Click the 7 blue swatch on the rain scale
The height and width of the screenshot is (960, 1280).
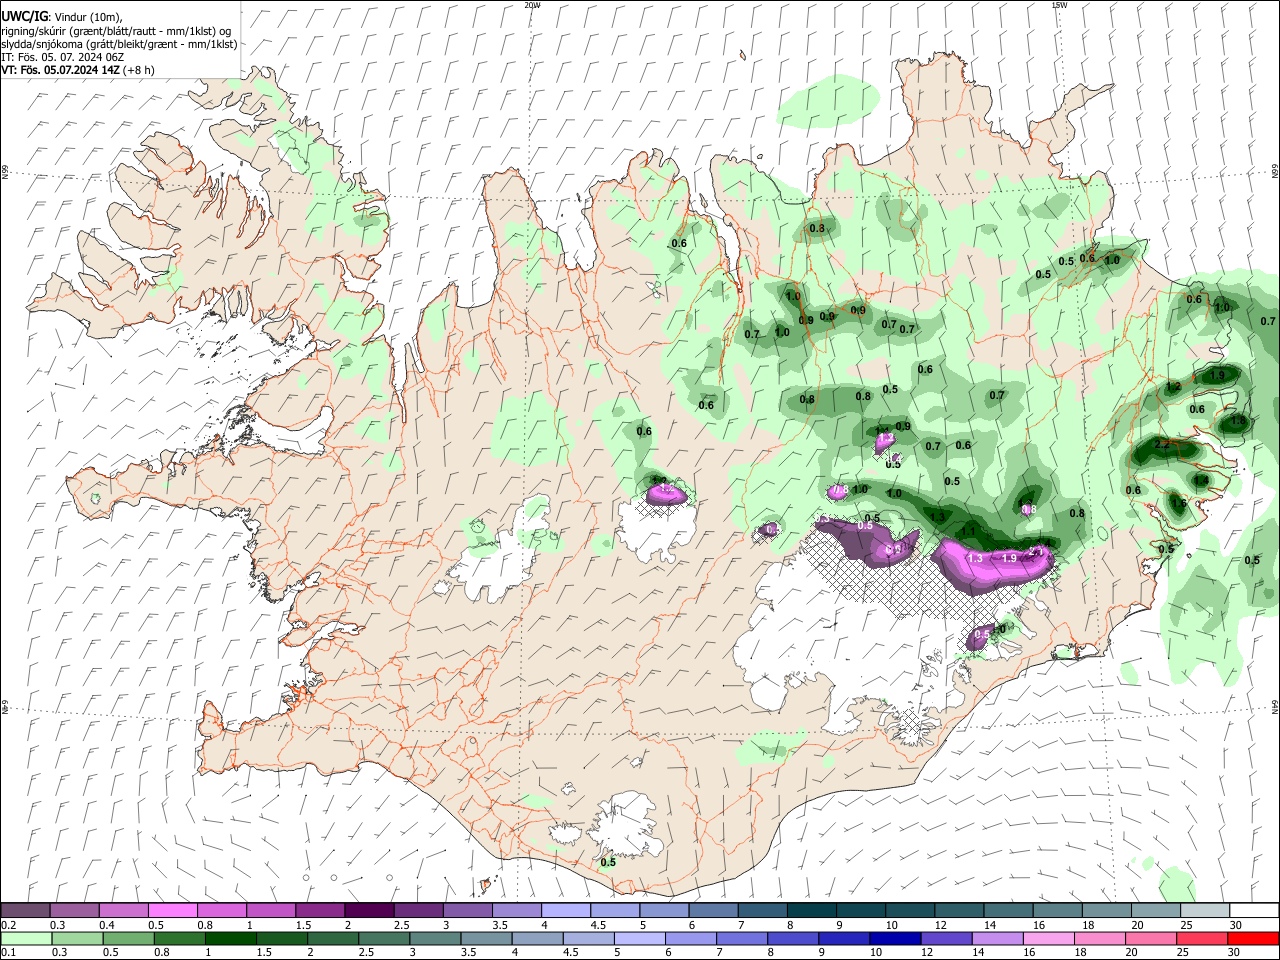[x=742, y=938]
